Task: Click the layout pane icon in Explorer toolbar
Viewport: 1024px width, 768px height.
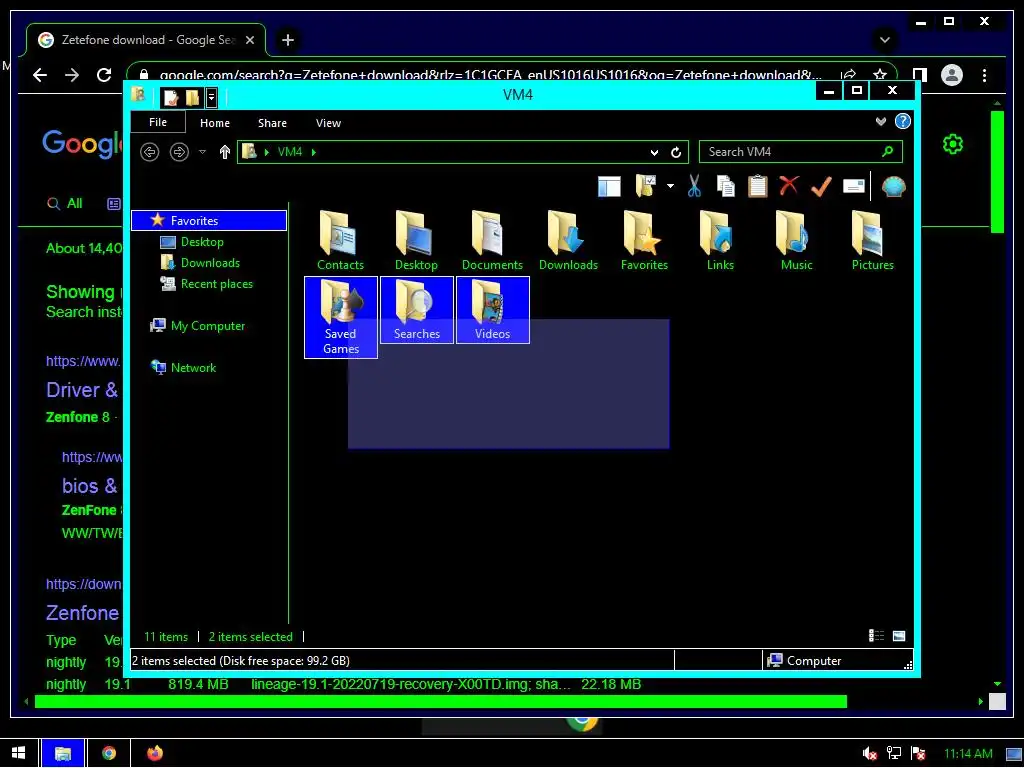Action: pyautogui.click(x=609, y=187)
